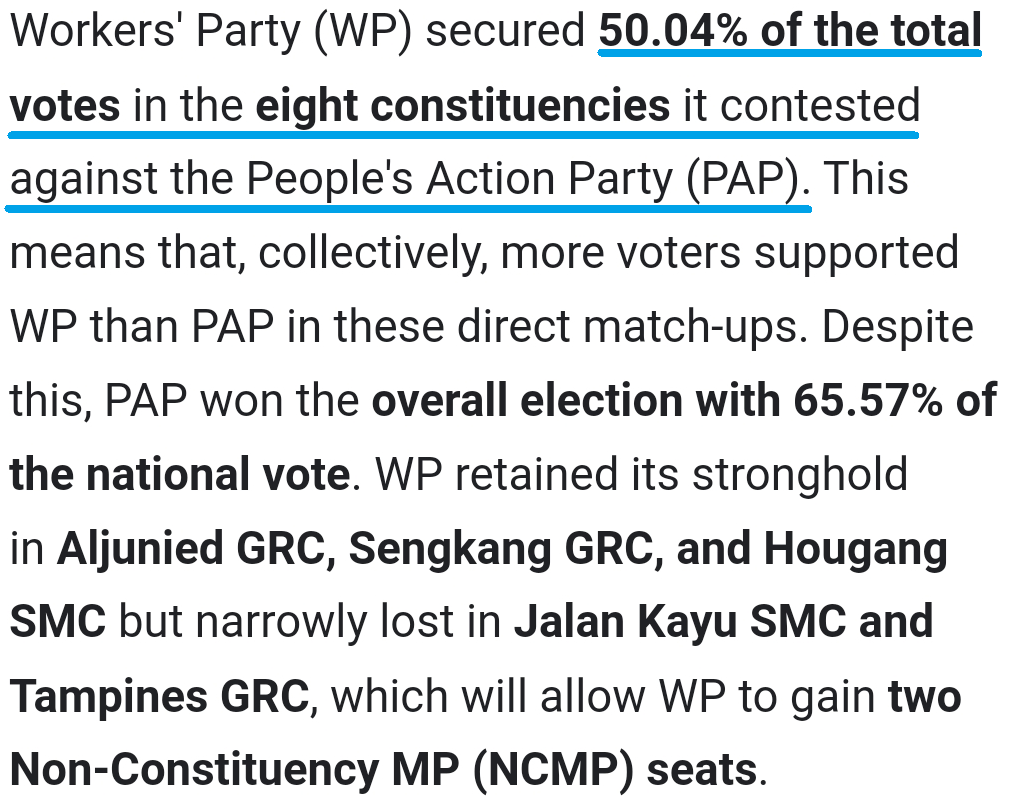Click the bold "overall election with 65.57% of" text
The width and height of the screenshot is (1011, 801).
(684, 400)
